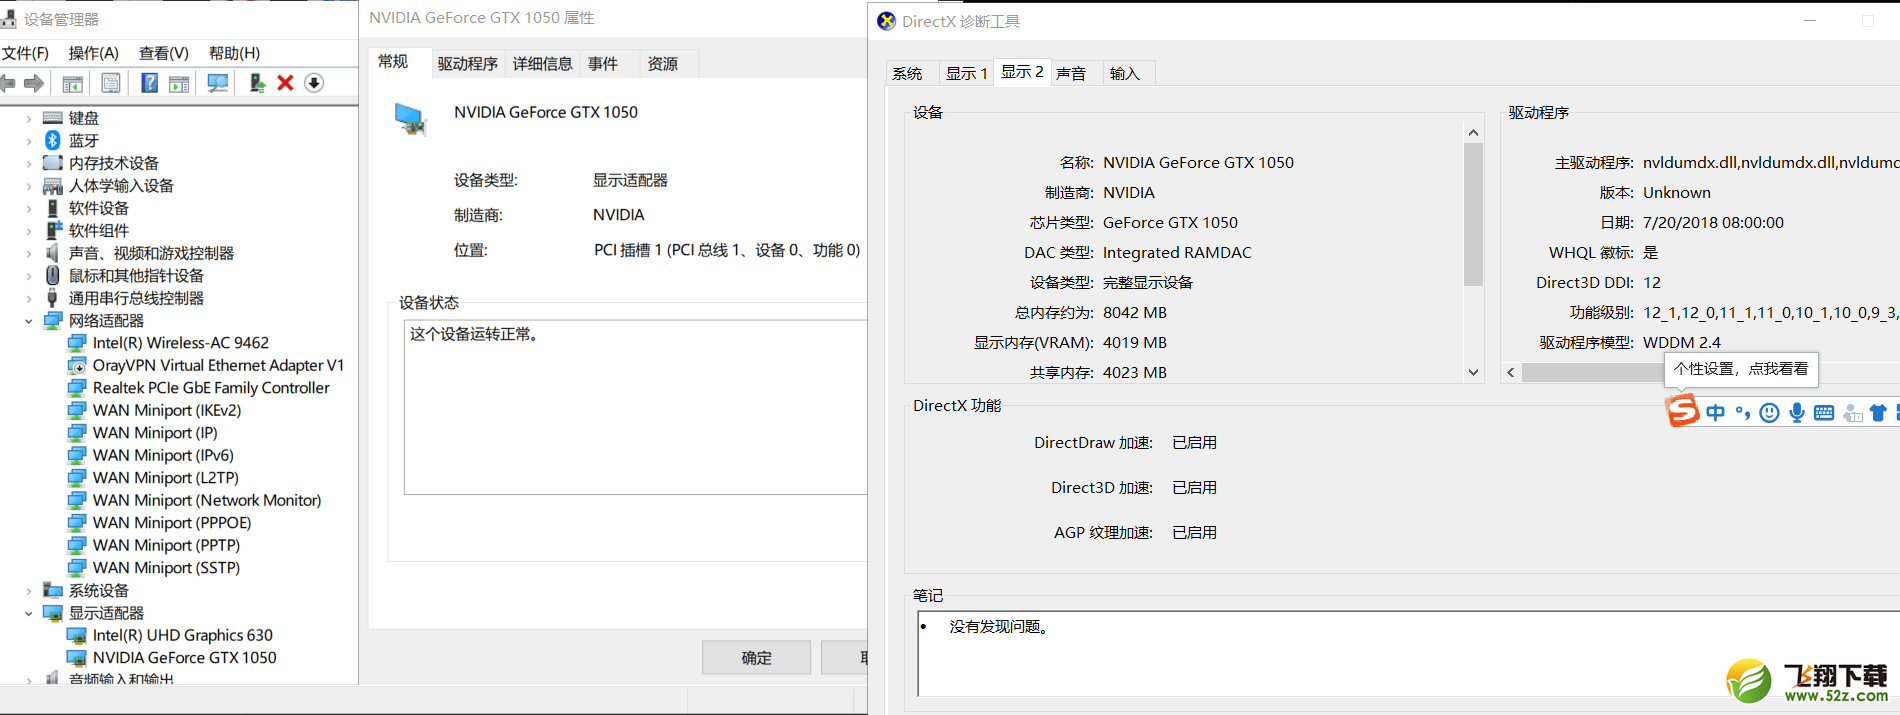The image size is (1900, 715).
Task: Select WAN Miniport (Network Monitor) entry
Action: pyautogui.click(x=207, y=501)
